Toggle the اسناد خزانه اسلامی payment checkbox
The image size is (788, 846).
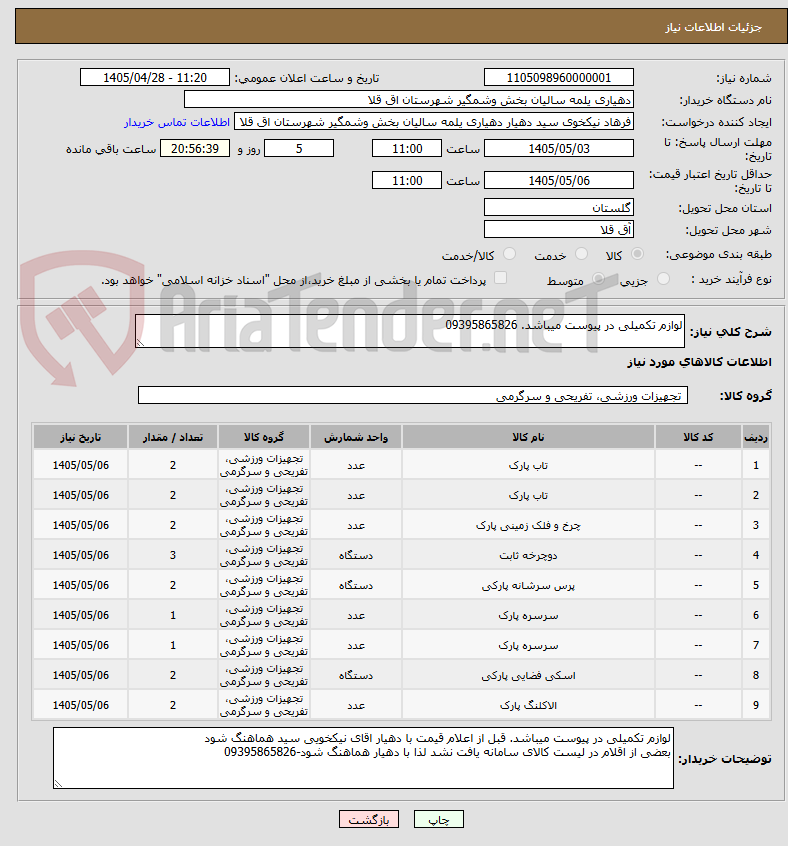[501, 278]
